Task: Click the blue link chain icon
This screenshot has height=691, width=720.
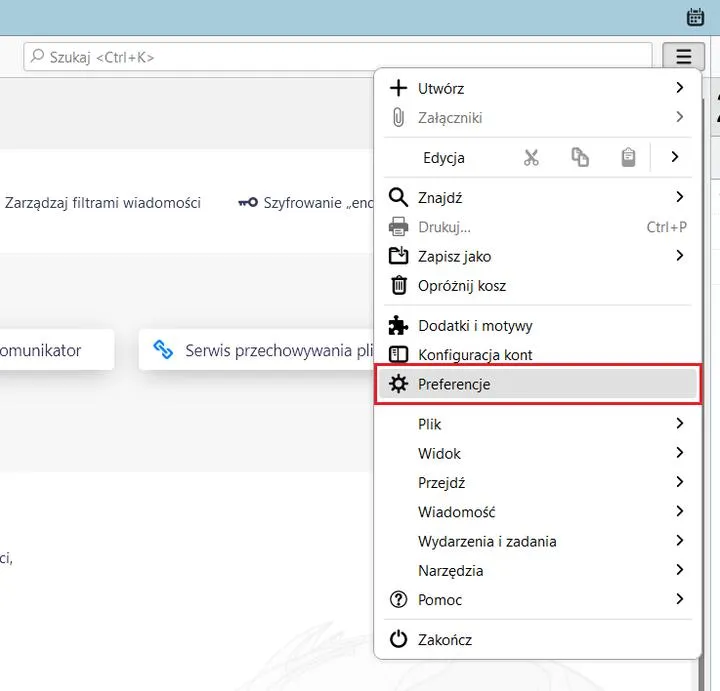Action: point(163,350)
